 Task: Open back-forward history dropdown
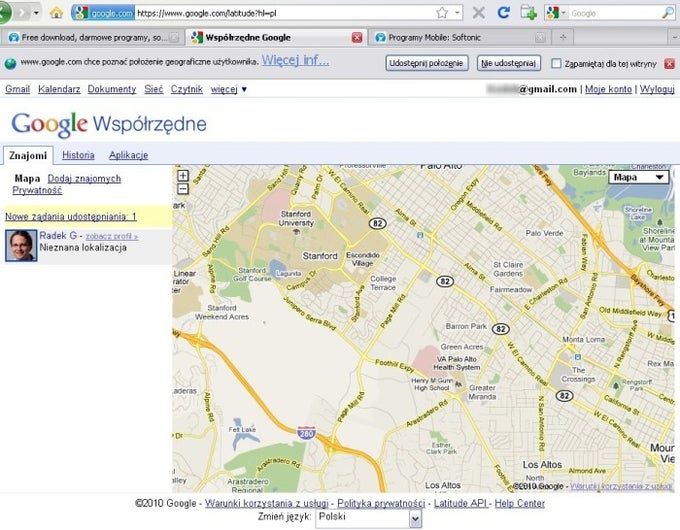(x=36, y=13)
